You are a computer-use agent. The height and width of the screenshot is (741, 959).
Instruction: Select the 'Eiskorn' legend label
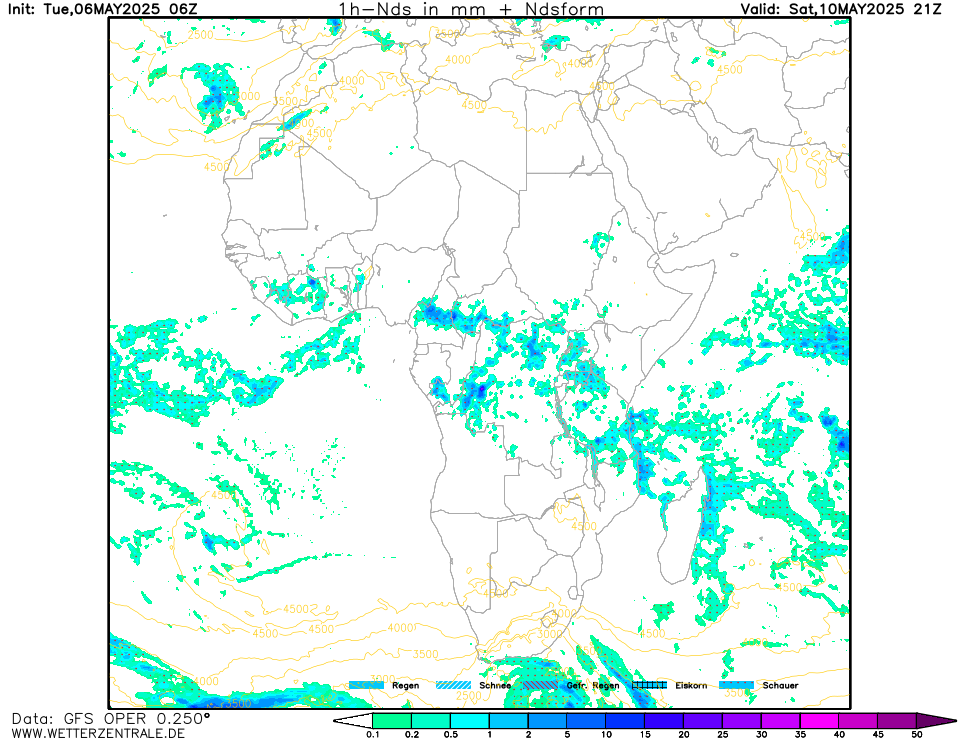[x=691, y=685]
